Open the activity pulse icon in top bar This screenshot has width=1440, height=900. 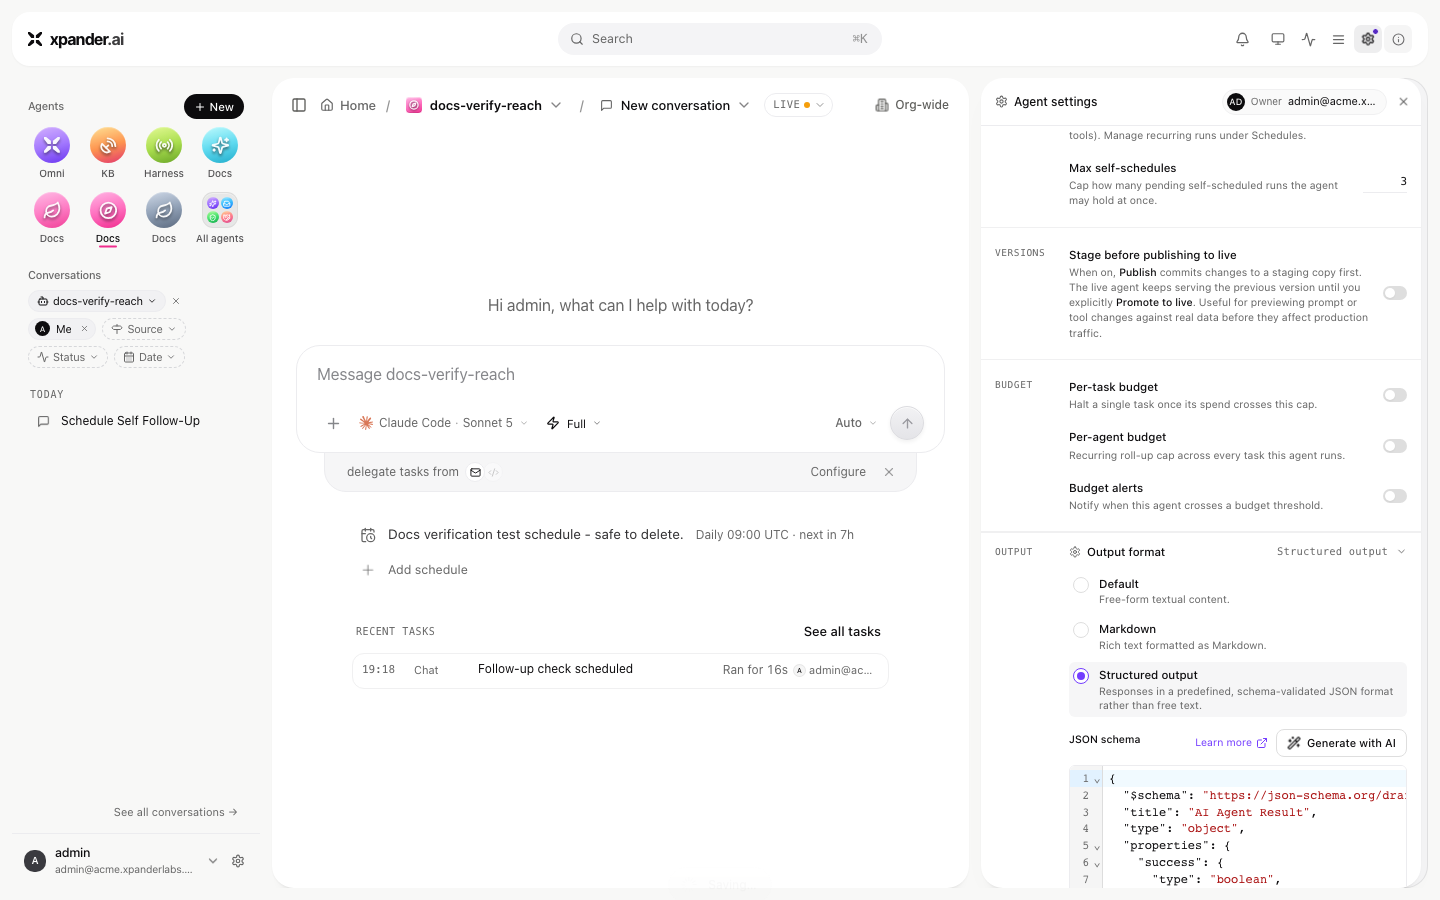coord(1309,39)
